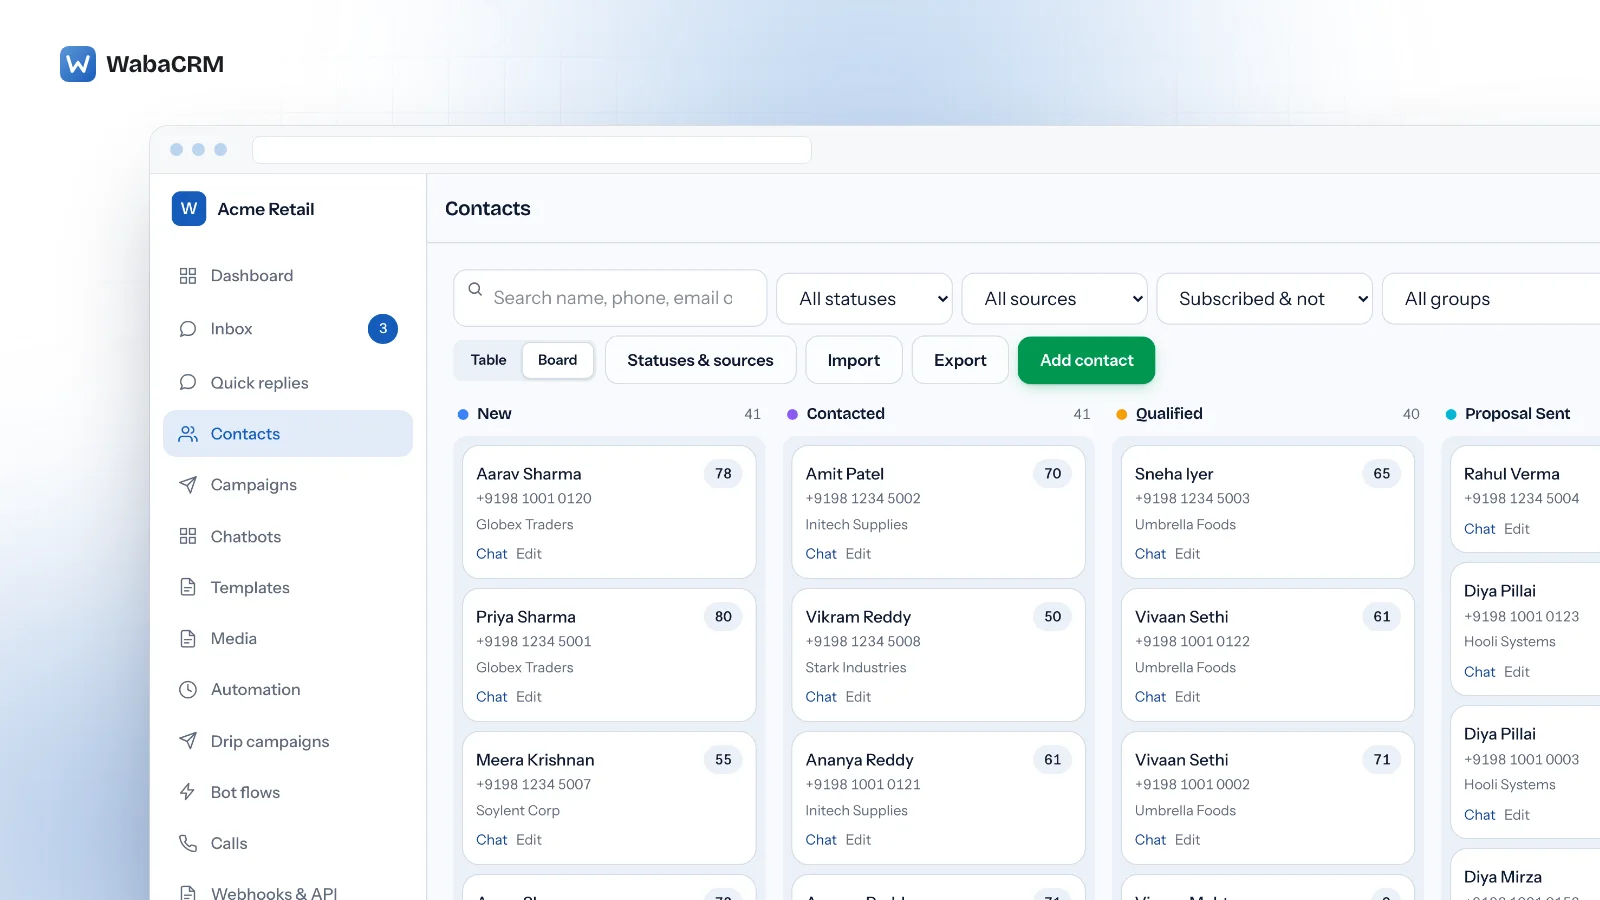
Task: Switch to Table view
Action: [x=489, y=360]
